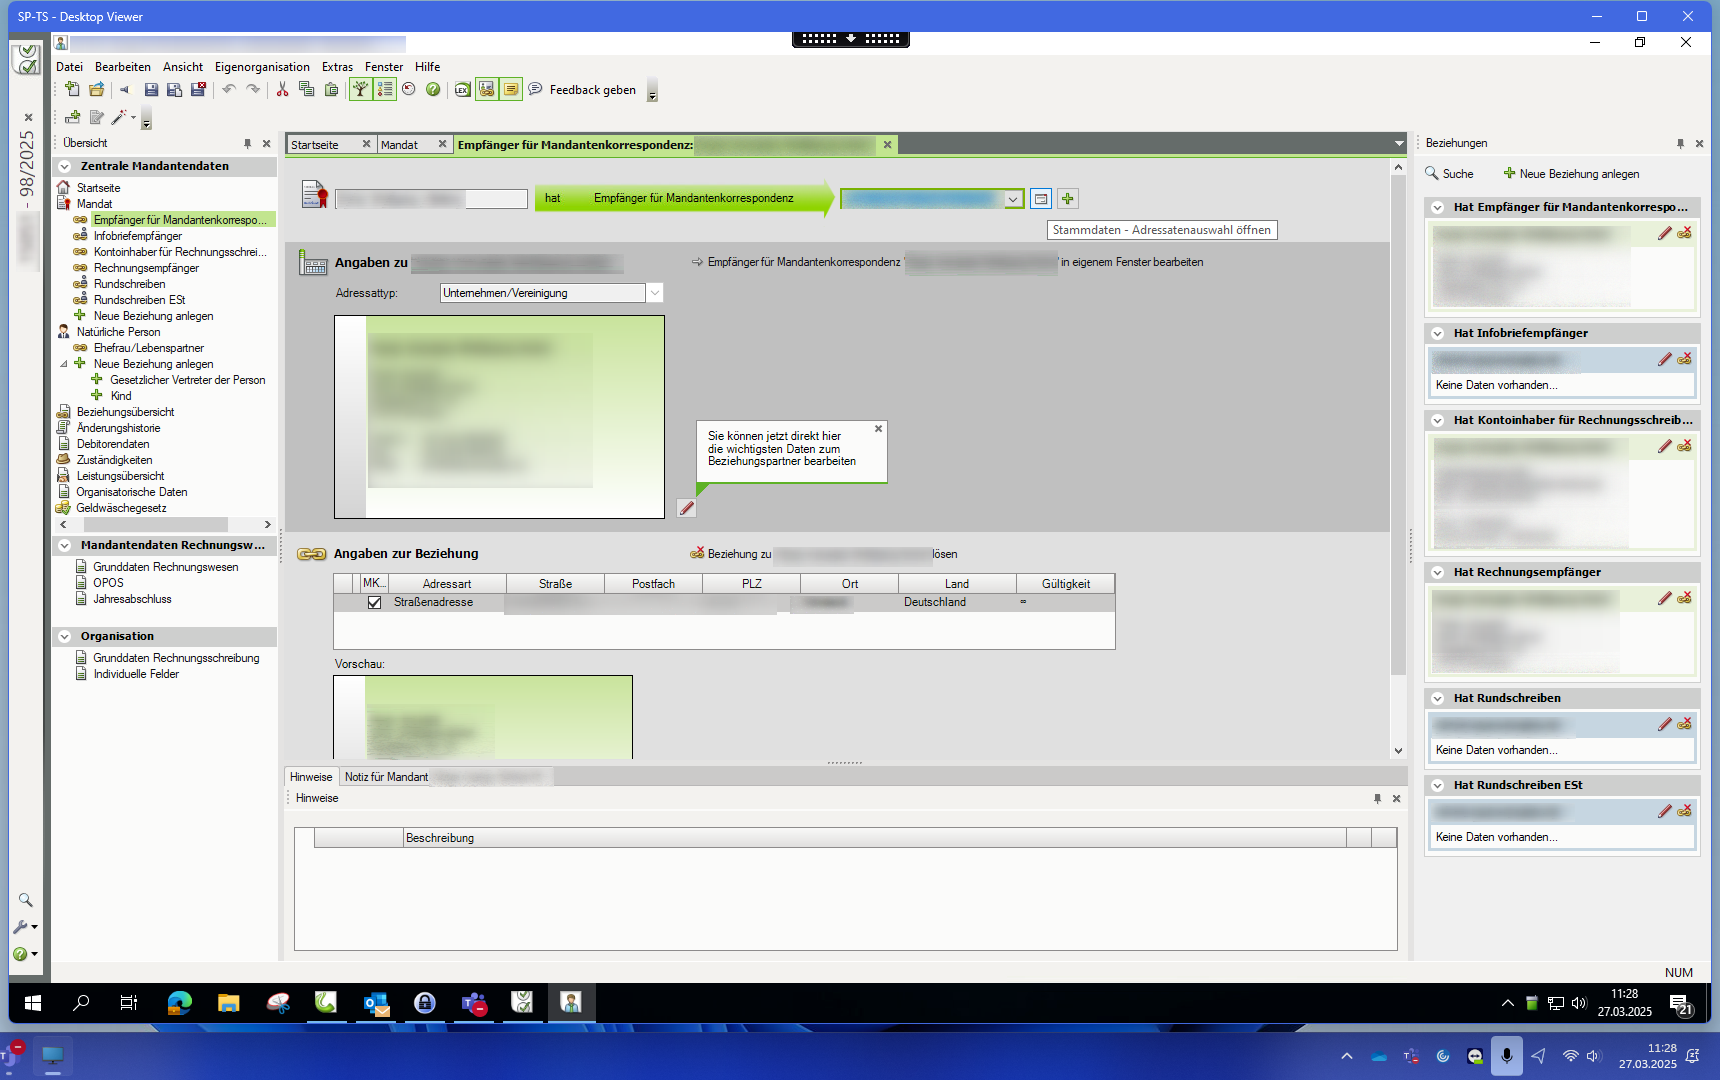Collapse the Hat Rundschreiben ESt group
Screen dimensions: 1720x1080
pyautogui.click(x=1437, y=786)
